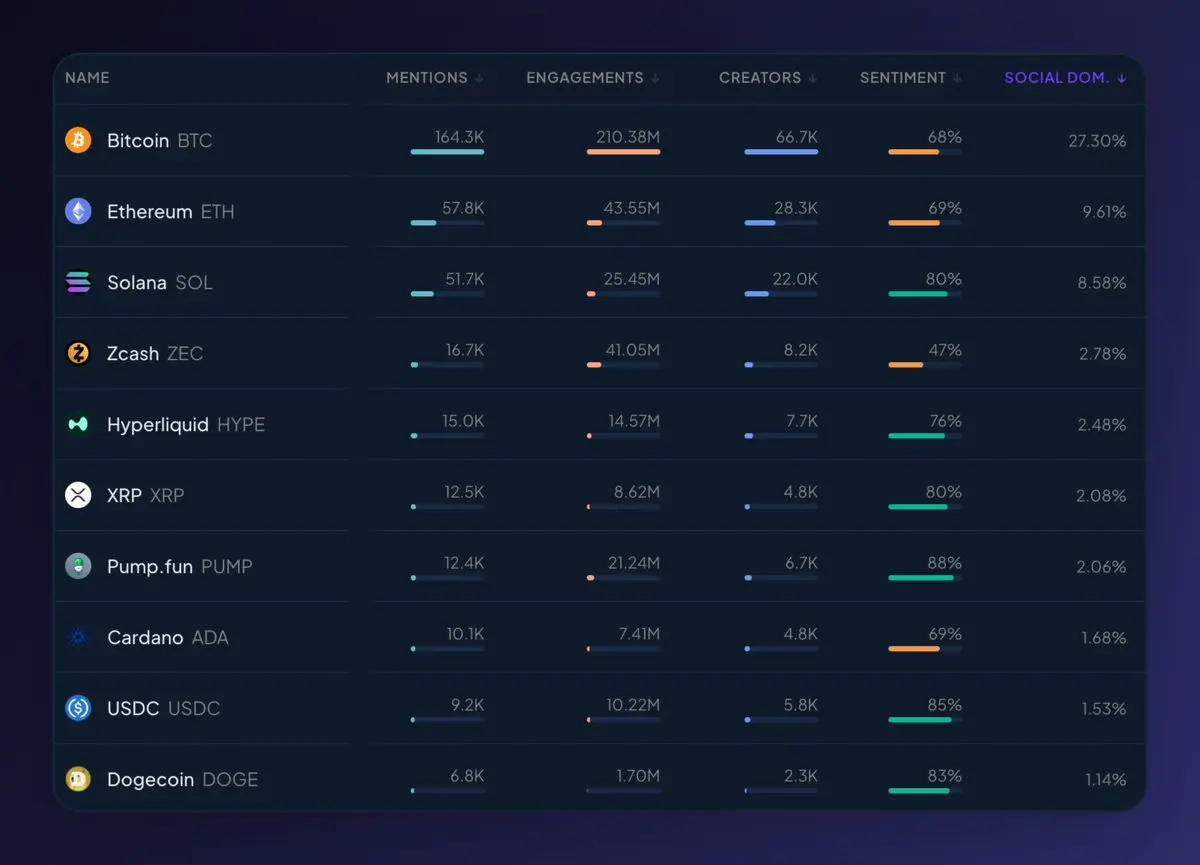Click Pump.fun's 88% sentiment value
The height and width of the screenshot is (865, 1200).
[945, 563]
